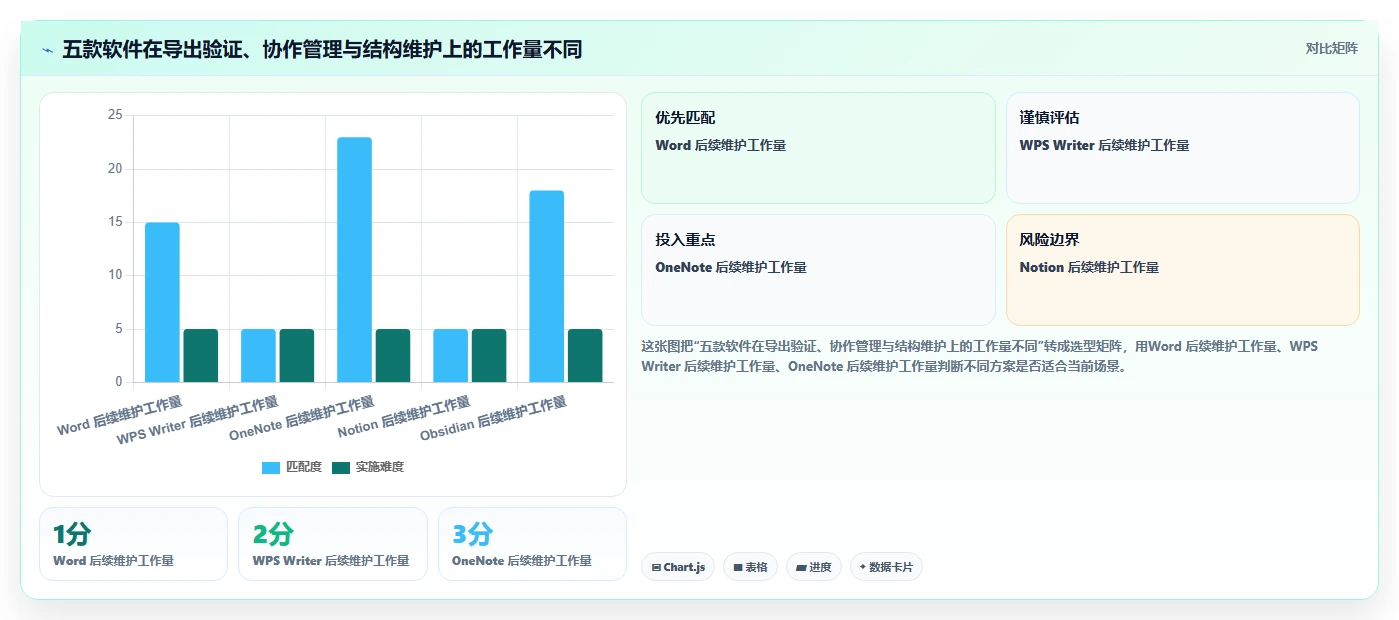Viewport: 1399px width, 620px height.
Task: Click the Notion 匹配度 blue bar
Action: pos(450,355)
